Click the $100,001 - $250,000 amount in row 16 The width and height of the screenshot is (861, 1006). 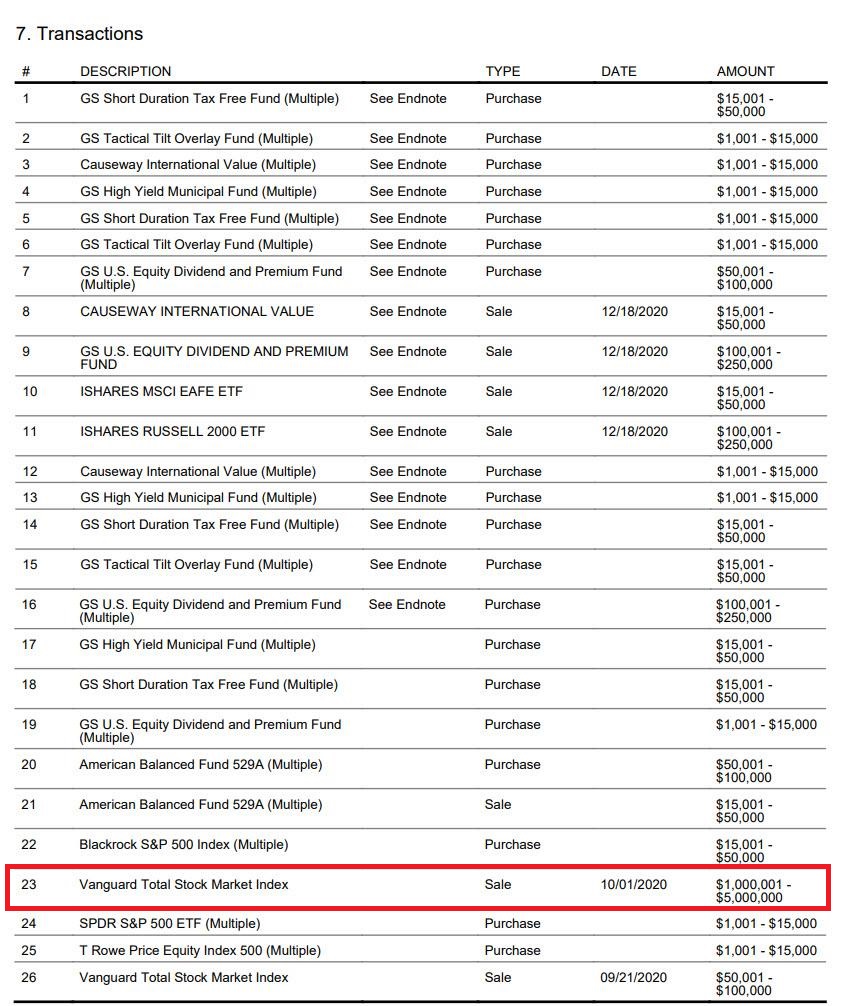(747, 610)
